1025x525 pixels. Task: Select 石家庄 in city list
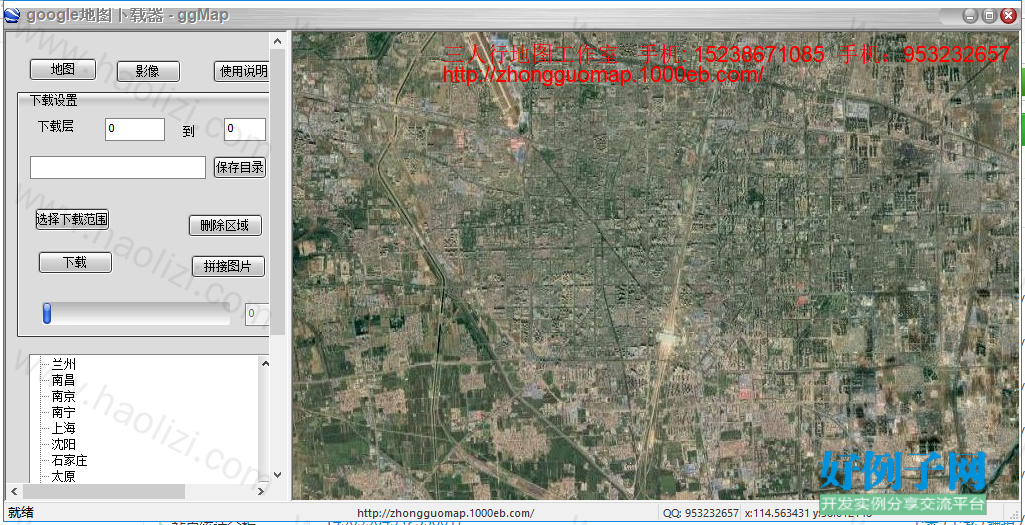69,460
